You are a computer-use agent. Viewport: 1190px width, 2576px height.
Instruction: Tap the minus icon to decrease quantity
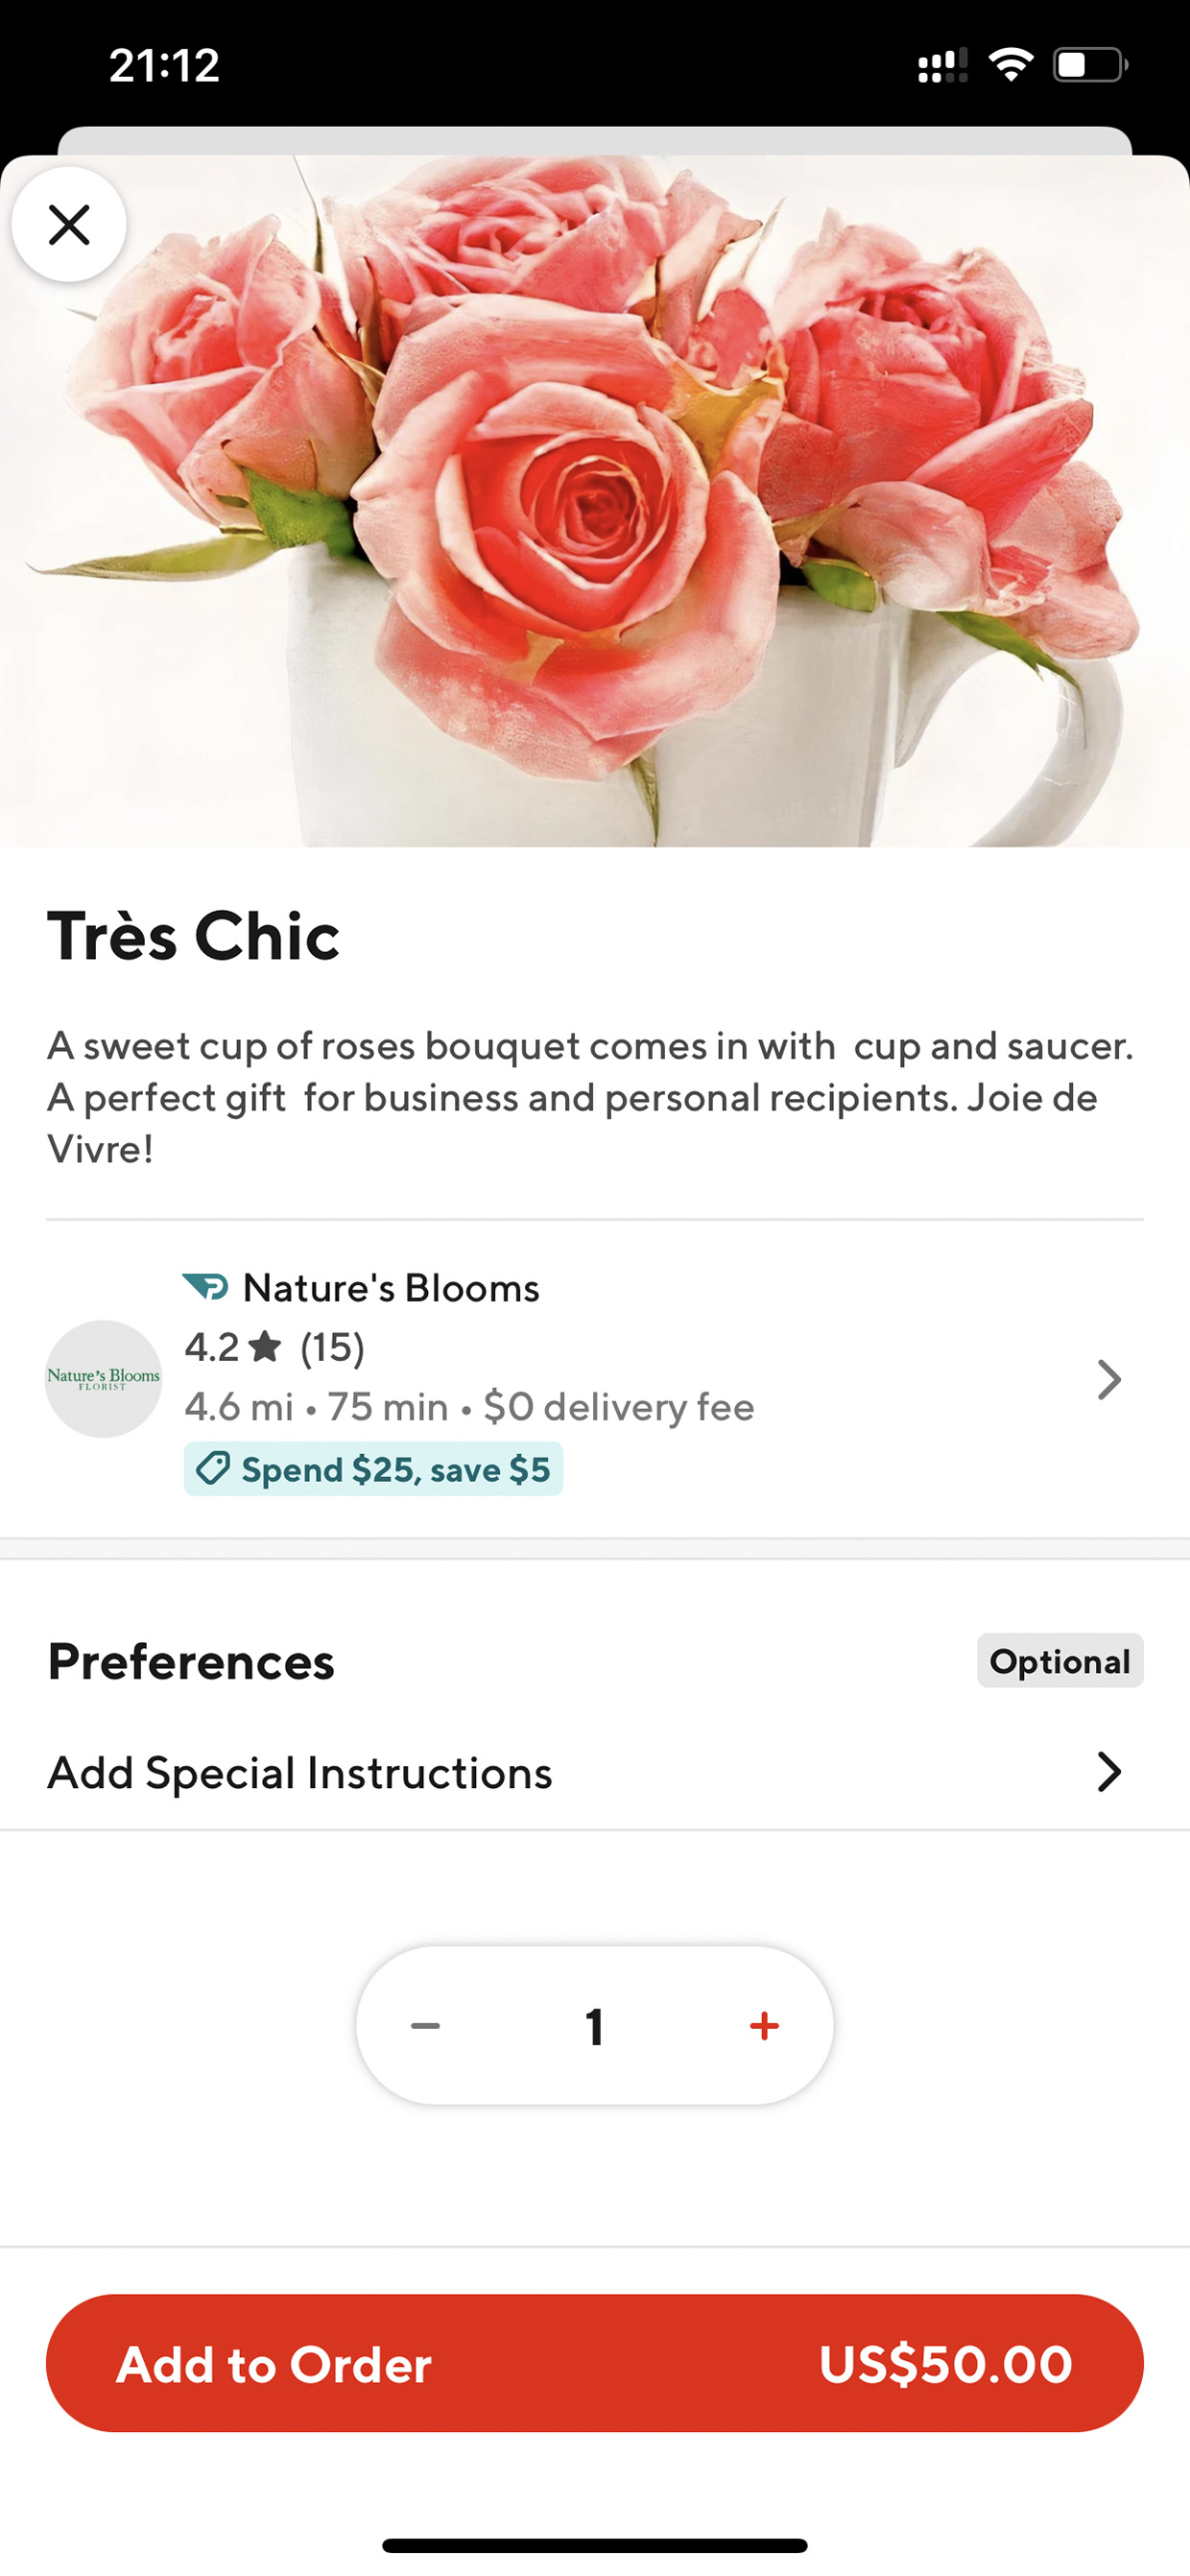pyautogui.click(x=425, y=2026)
